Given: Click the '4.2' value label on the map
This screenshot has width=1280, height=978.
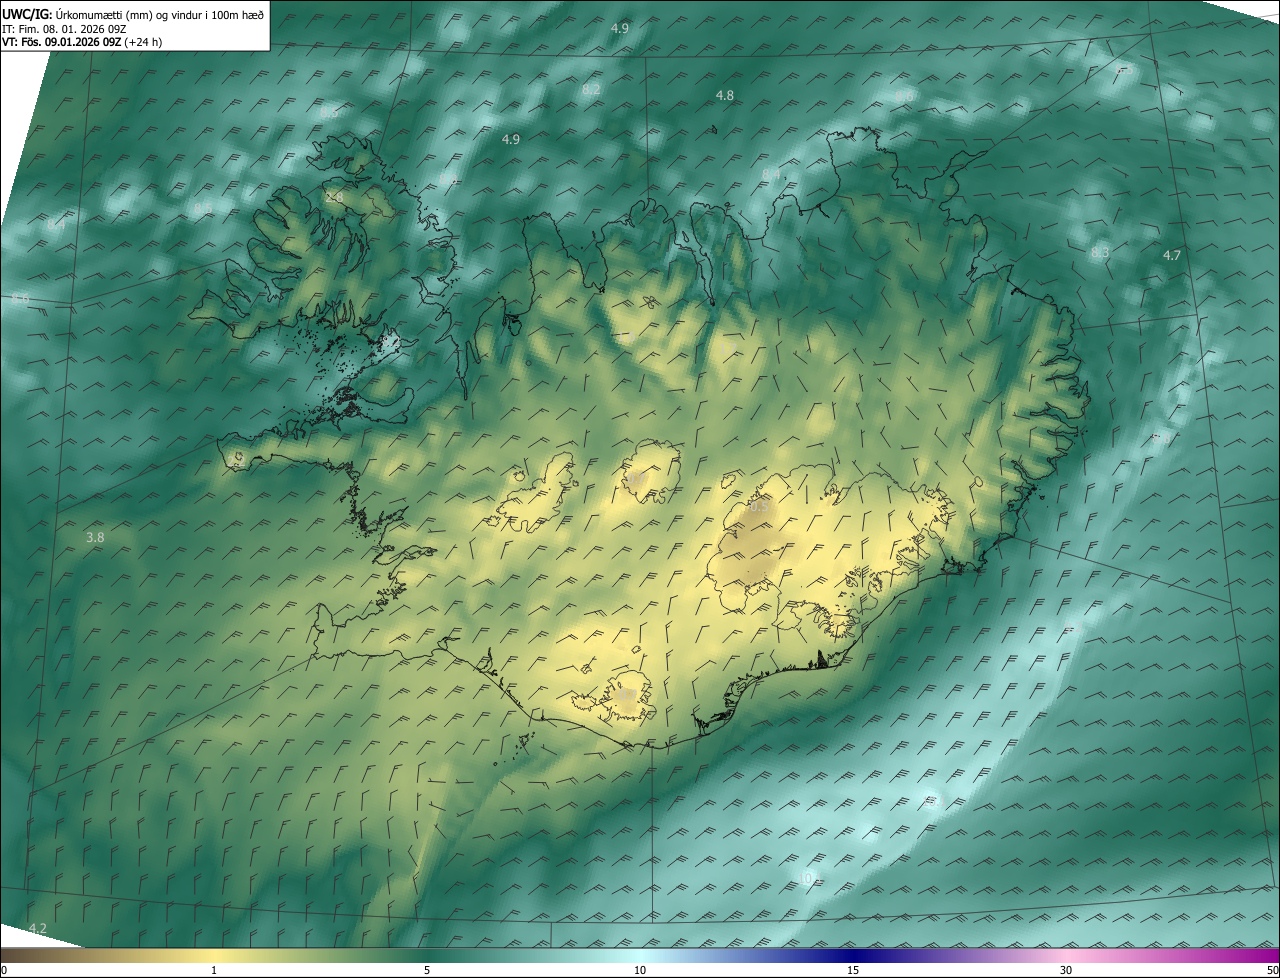Looking at the screenshot, I should coord(38,929).
